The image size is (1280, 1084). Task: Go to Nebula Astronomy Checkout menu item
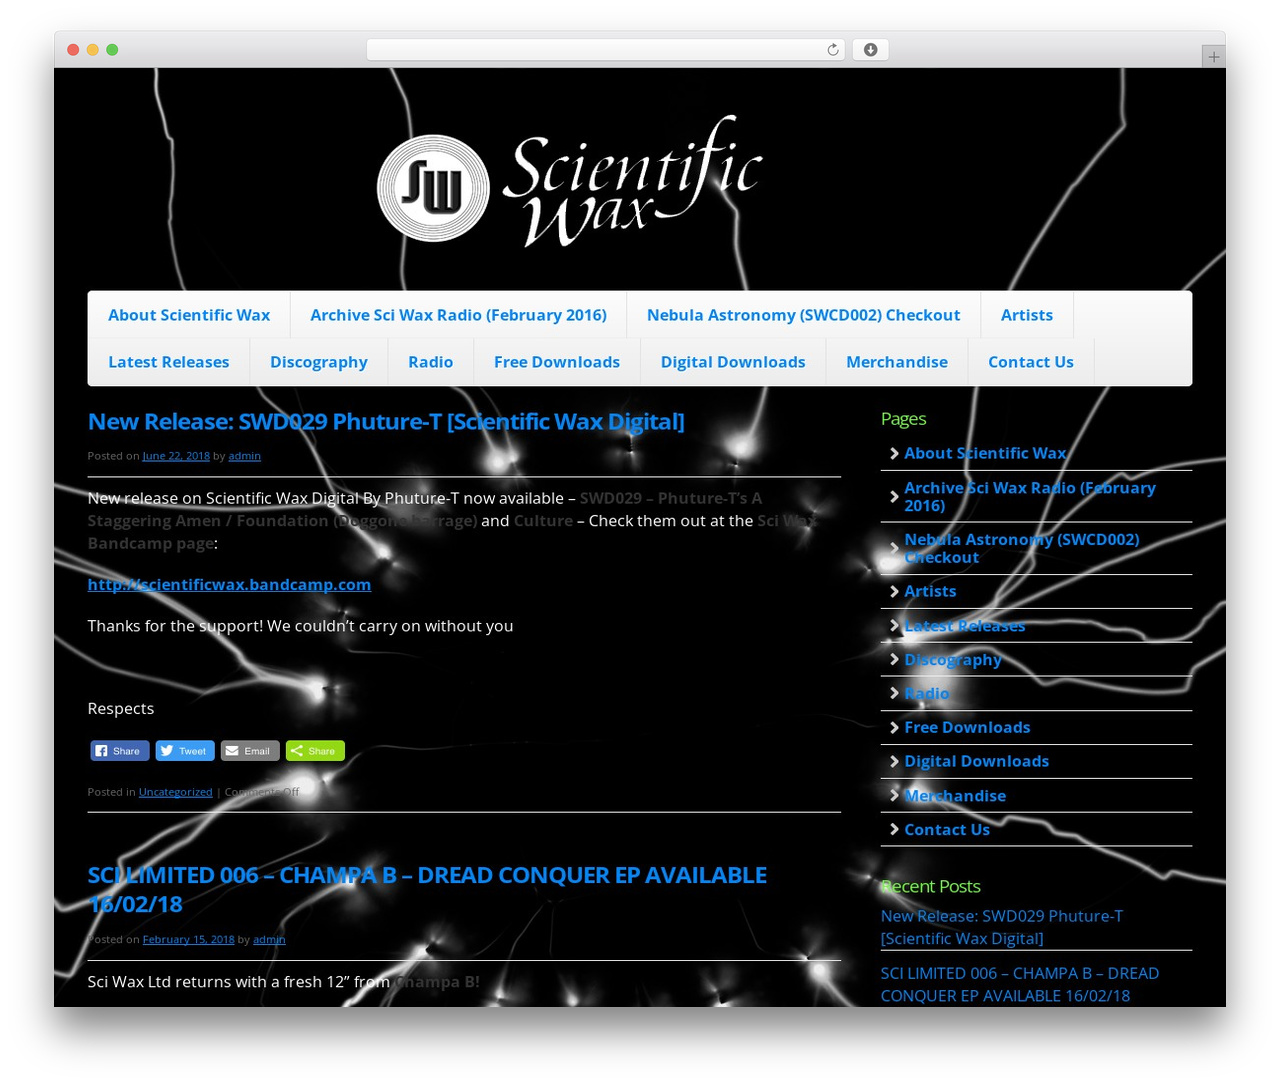coord(803,315)
